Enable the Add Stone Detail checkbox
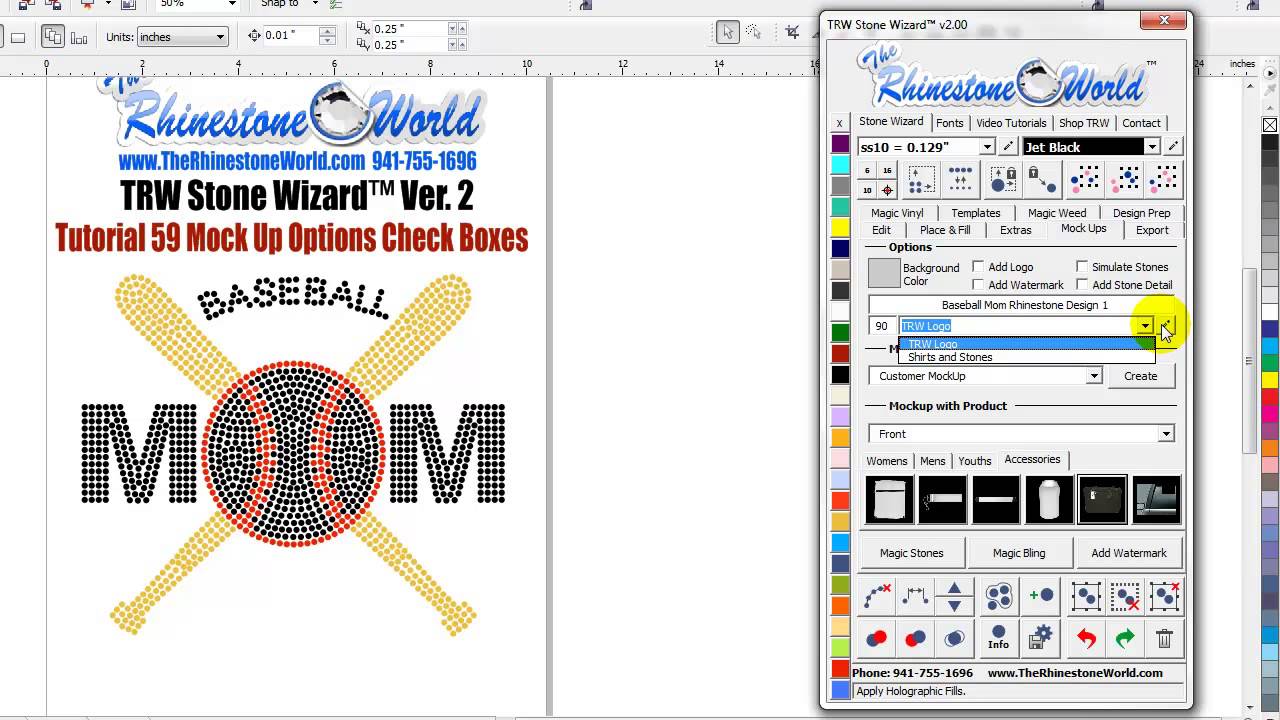This screenshot has height=720, width=1280. pyautogui.click(x=1082, y=285)
